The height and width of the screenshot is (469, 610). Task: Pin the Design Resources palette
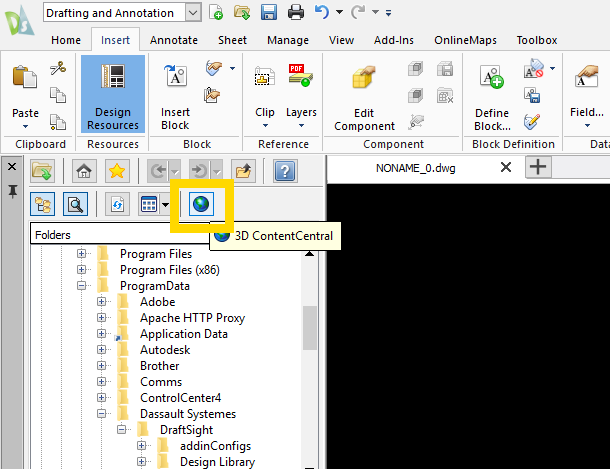(x=12, y=191)
